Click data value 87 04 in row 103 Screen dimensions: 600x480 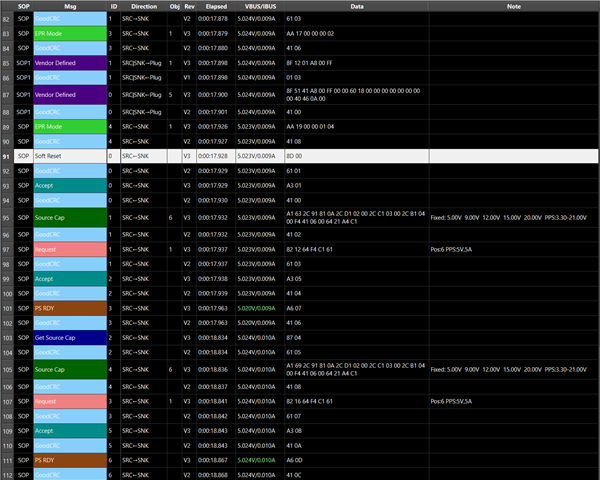(294, 338)
